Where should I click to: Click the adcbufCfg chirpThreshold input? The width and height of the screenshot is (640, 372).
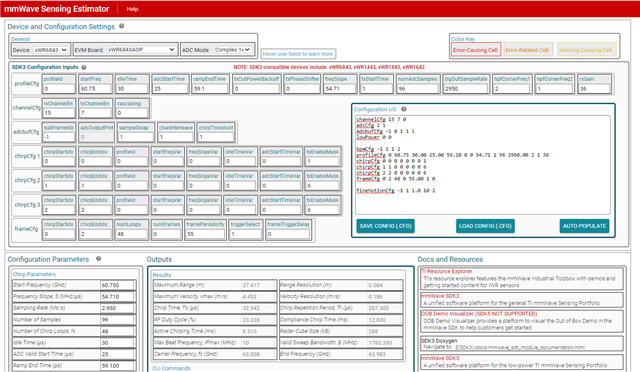click(x=216, y=137)
